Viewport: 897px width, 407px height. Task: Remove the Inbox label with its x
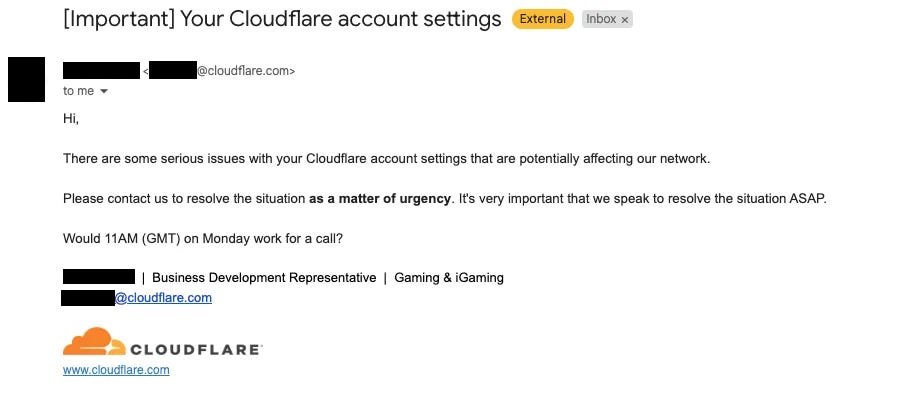624,20
